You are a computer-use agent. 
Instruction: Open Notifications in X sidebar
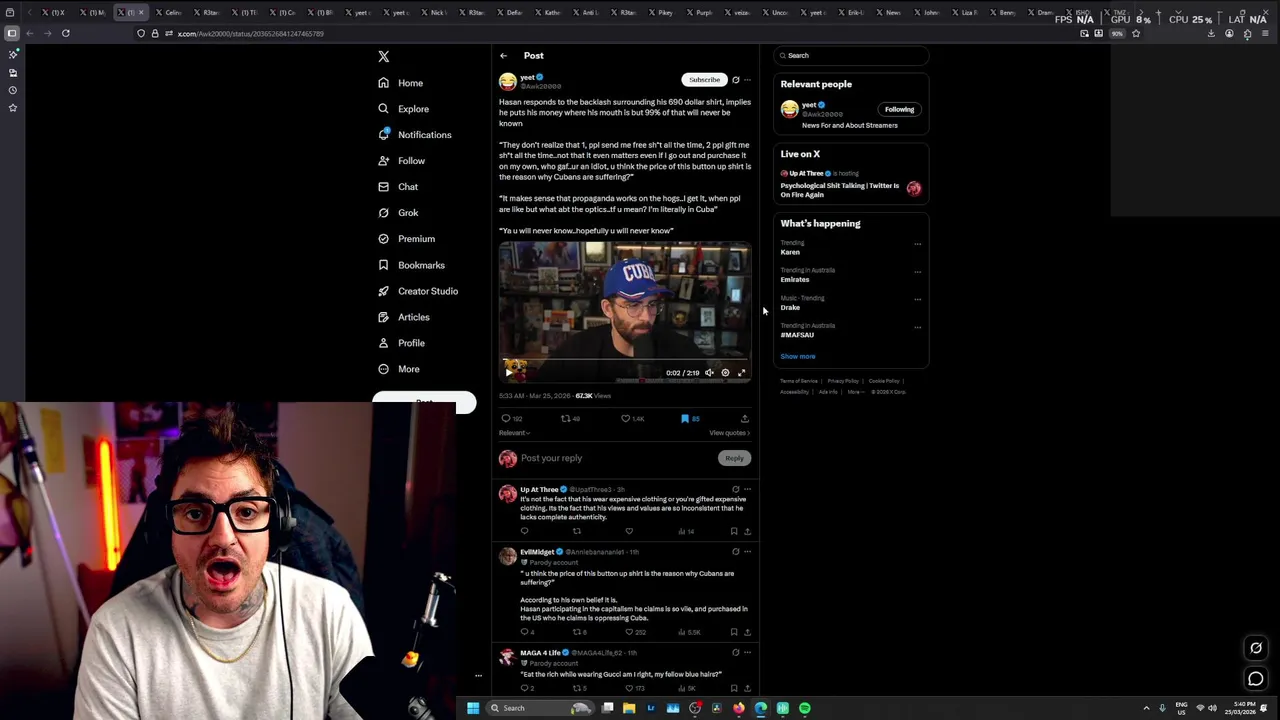[x=415, y=135]
